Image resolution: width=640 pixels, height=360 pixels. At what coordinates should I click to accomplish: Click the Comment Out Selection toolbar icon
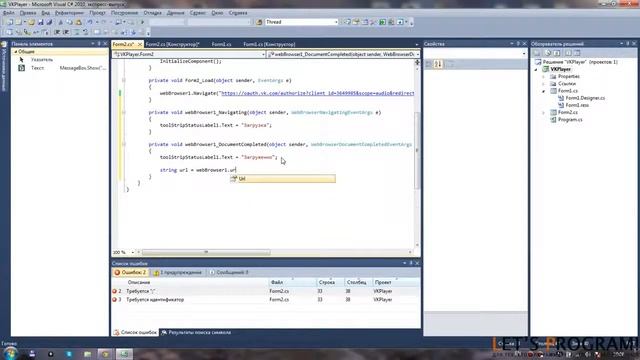coord(76,32)
